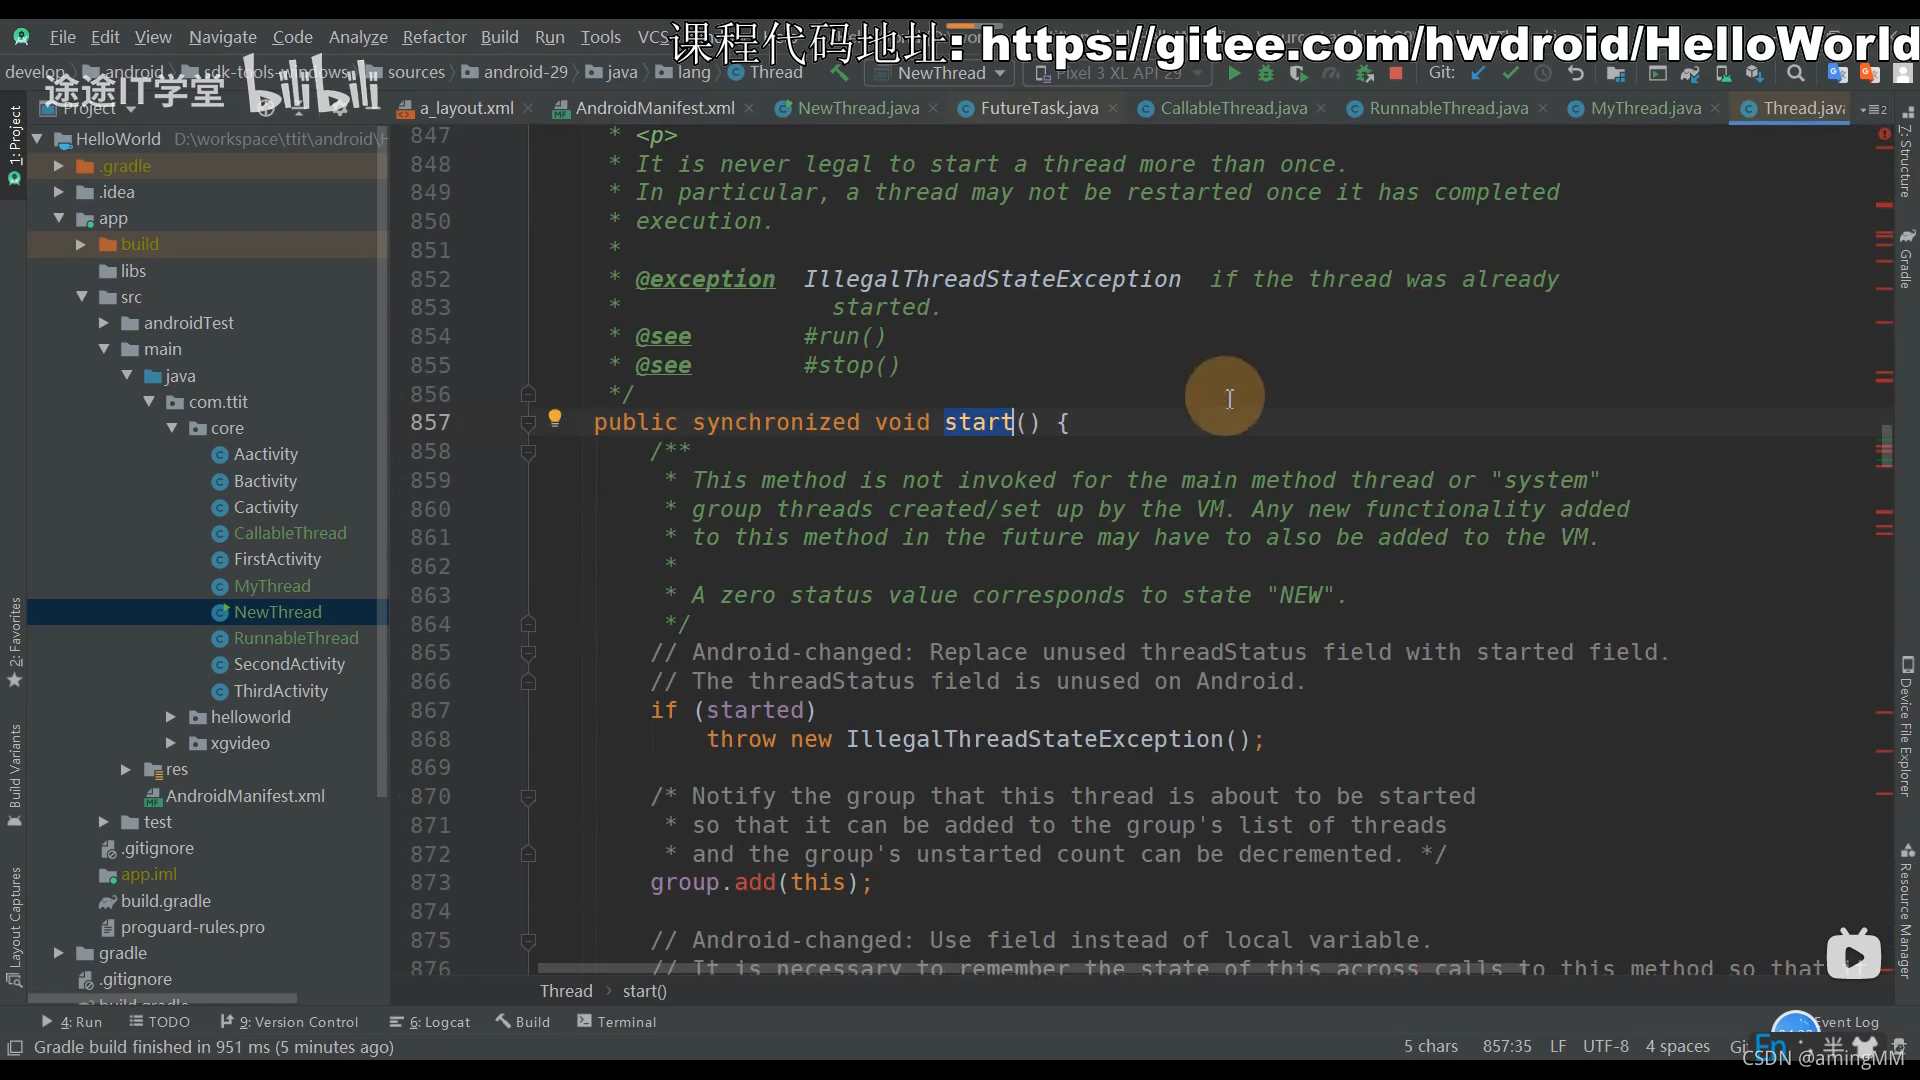Click the tool window bars toggle in the status bar corner
The image size is (1920, 1080).
click(x=15, y=1047)
